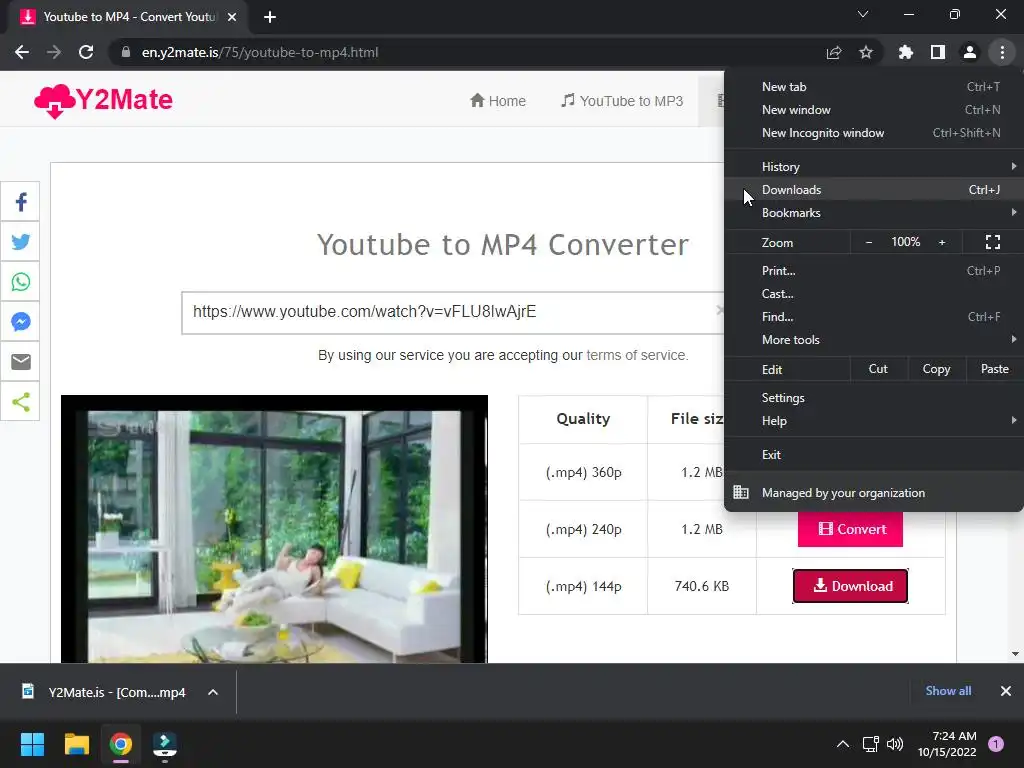The height and width of the screenshot is (768, 1024).
Task: Close the downloads bar
Action: [x=1006, y=691]
